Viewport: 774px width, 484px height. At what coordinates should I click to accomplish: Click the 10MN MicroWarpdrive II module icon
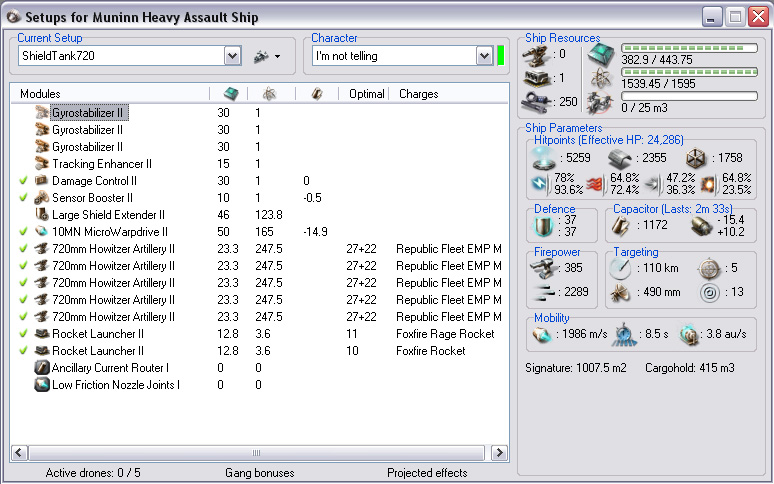(42, 232)
